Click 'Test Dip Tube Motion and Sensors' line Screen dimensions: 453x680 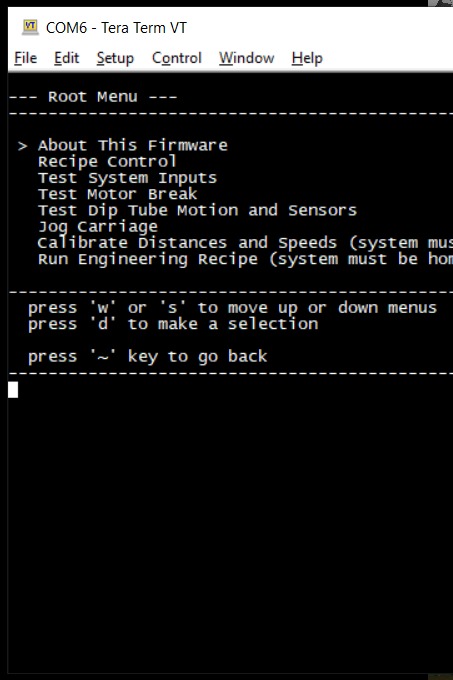(x=197, y=211)
